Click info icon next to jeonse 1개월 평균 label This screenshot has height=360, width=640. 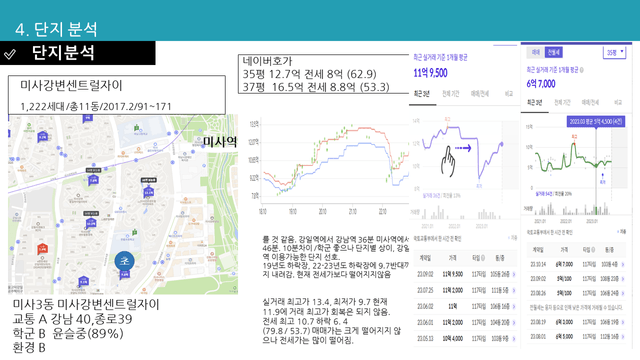pos(582,70)
